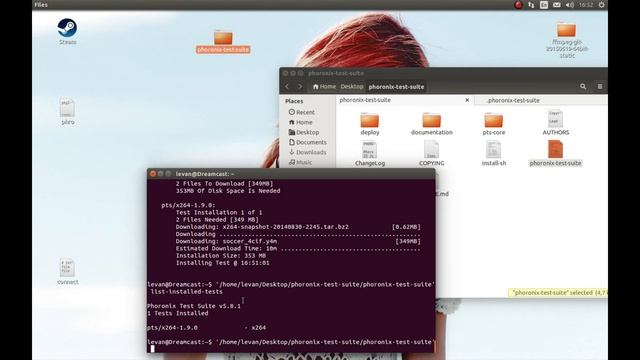Open the Files view options menu
Viewport: 640px width, 360px height.
click(600, 87)
